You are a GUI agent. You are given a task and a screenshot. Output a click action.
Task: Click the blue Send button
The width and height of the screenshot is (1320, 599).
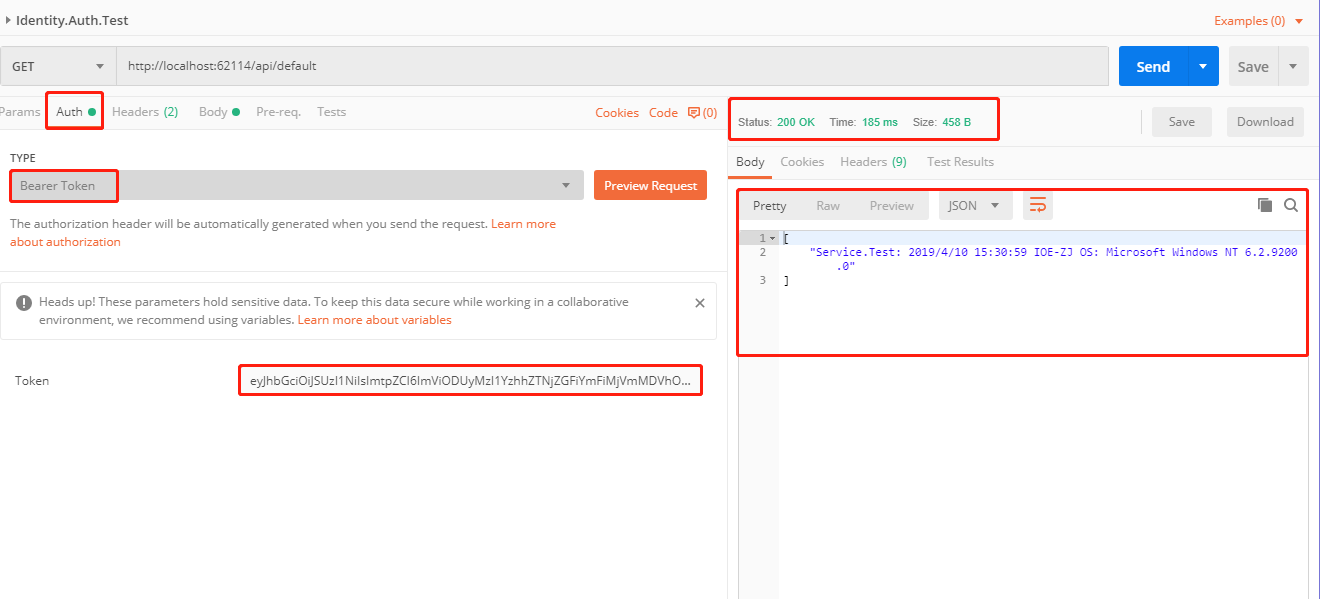pos(1153,67)
